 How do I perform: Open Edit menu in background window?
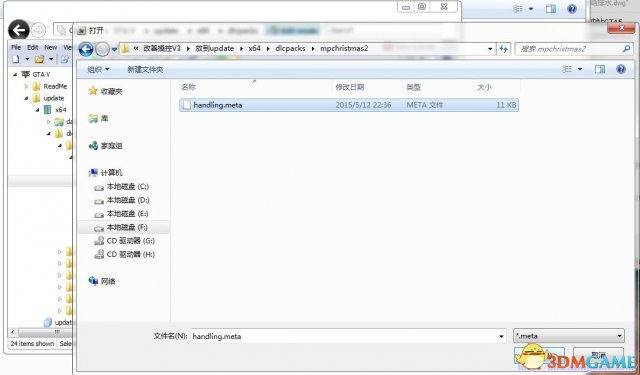pyautogui.click(x=33, y=47)
